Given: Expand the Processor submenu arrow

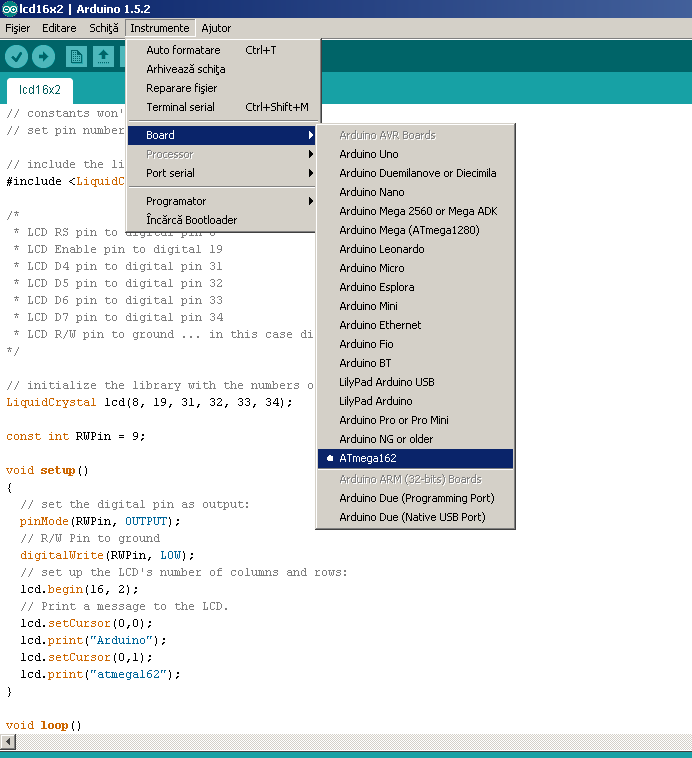Looking at the screenshot, I should pyautogui.click(x=311, y=154).
